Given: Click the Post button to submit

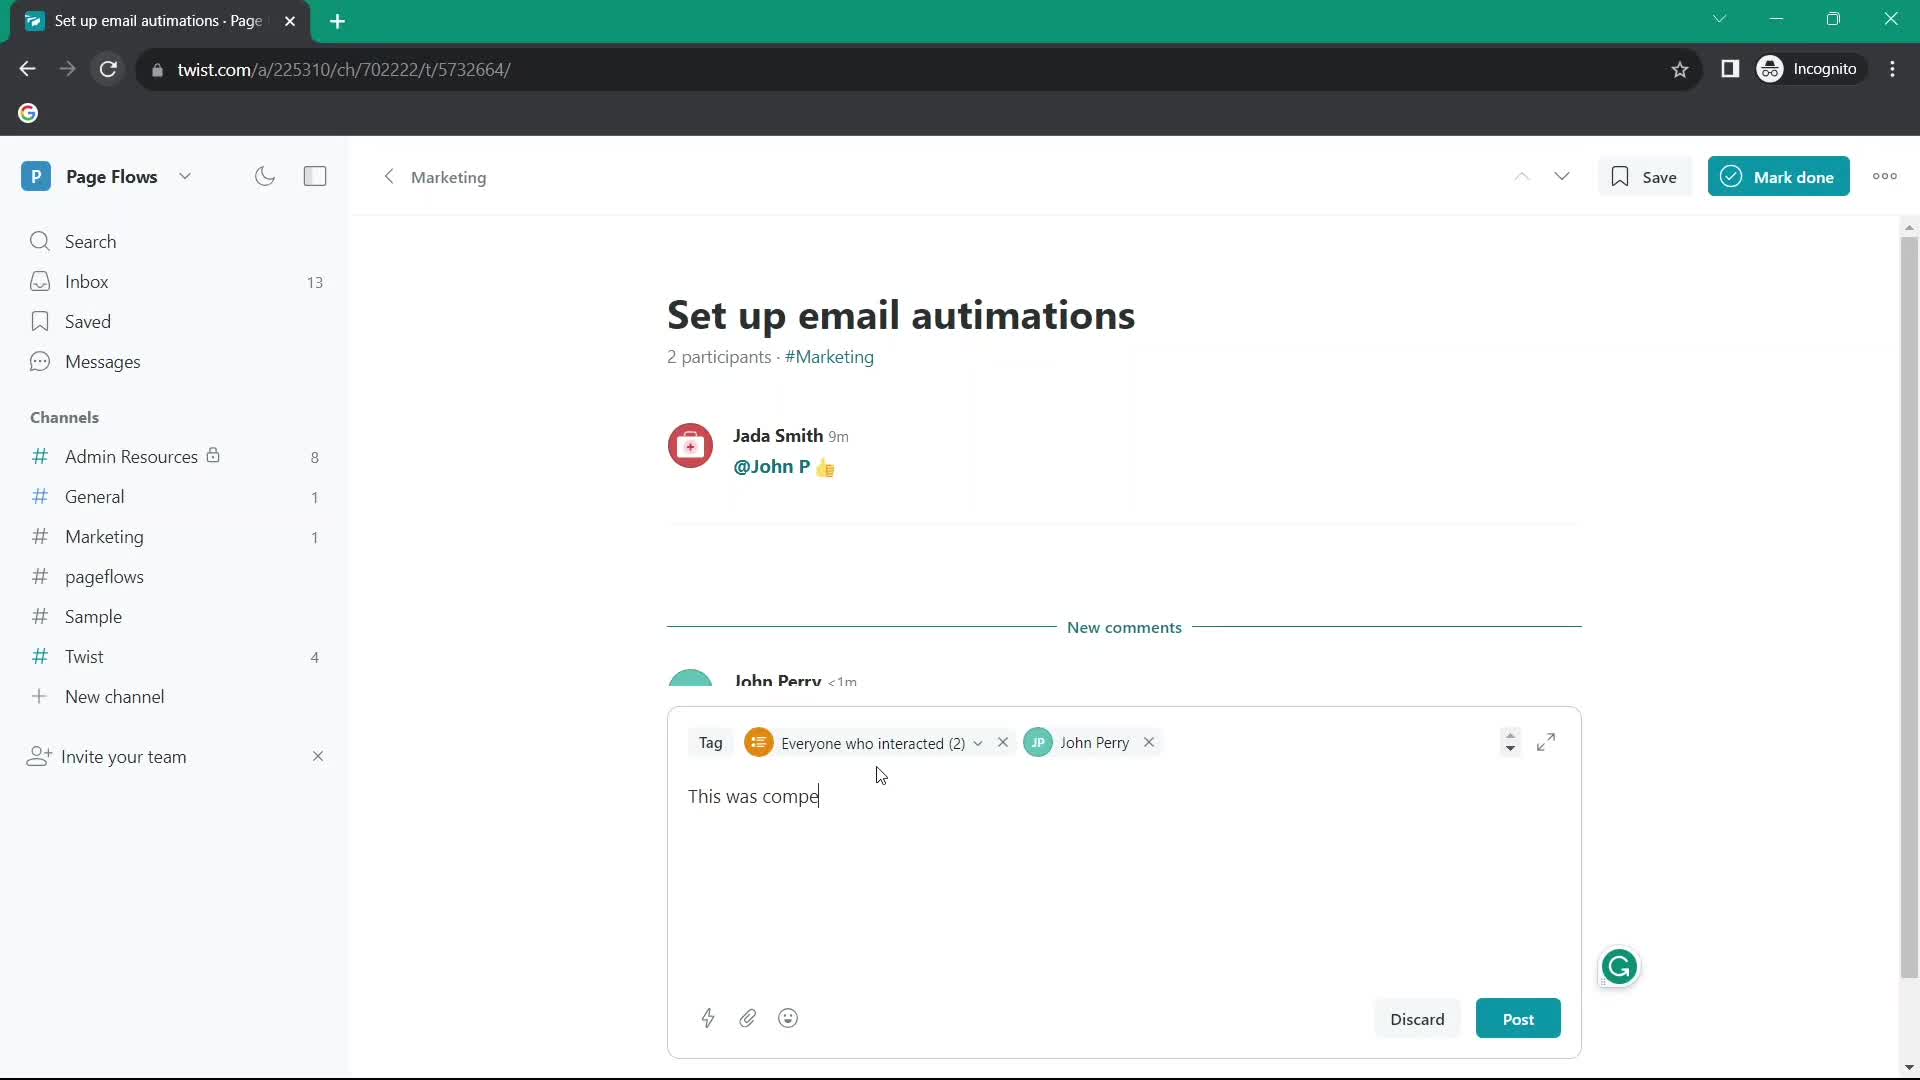Looking at the screenshot, I should coord(1519,1019).
